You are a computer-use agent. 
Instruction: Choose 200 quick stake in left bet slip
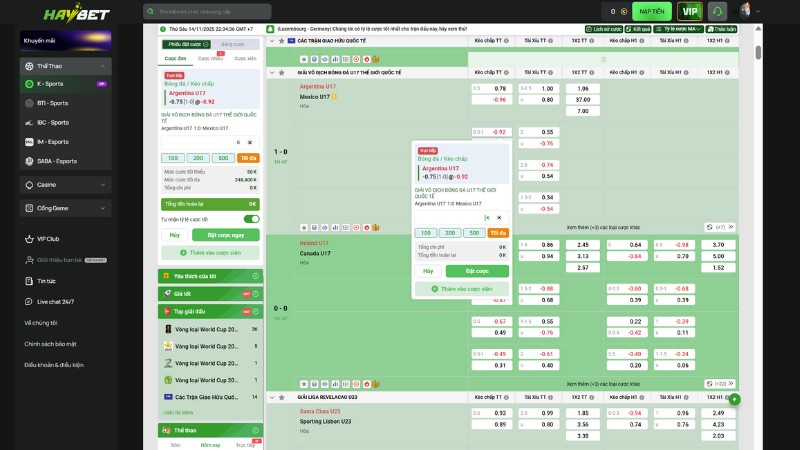point(198,158)
